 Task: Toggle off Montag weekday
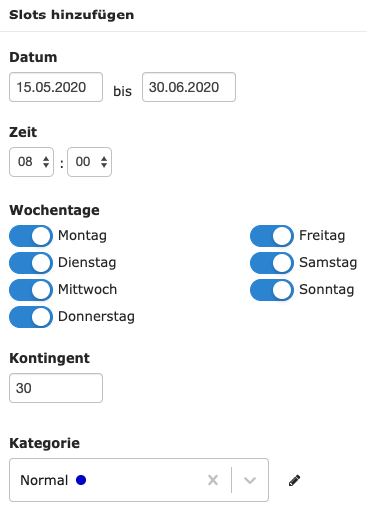click(31, 236)
